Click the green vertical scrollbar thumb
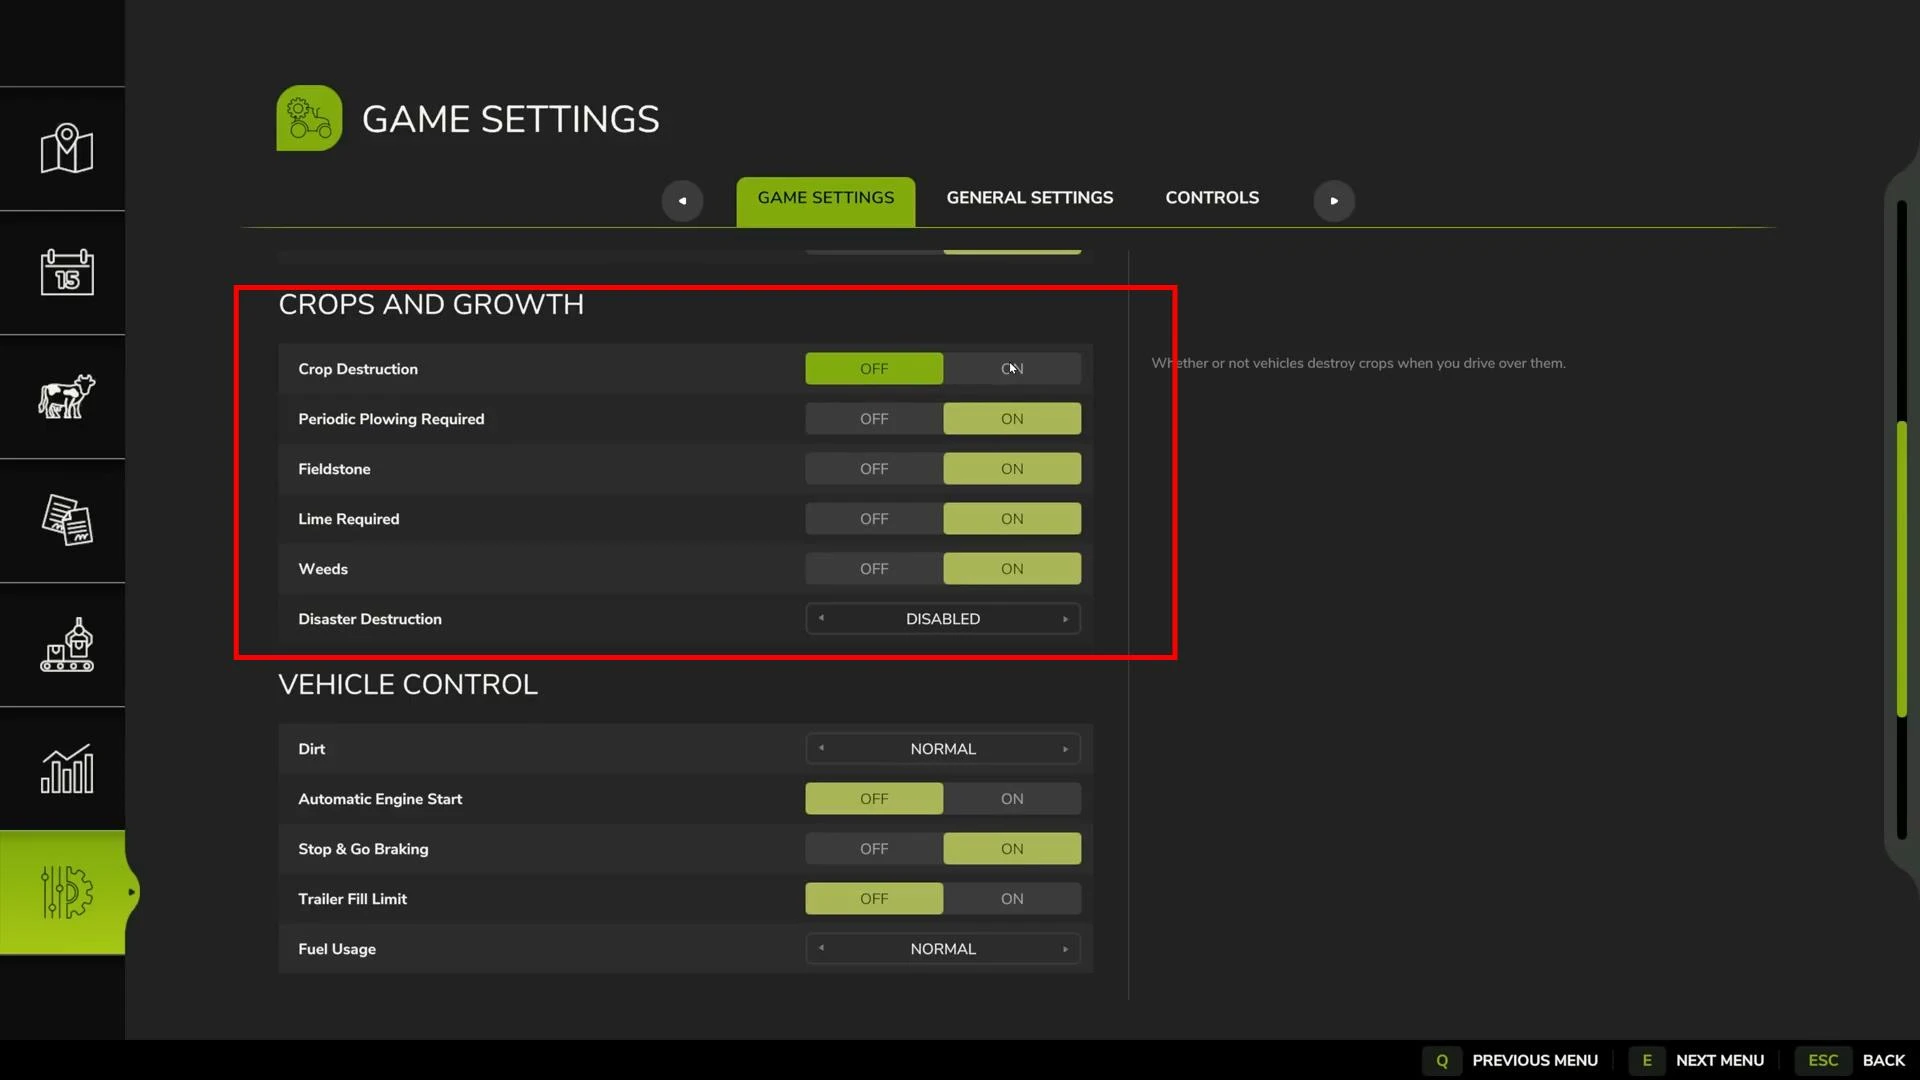The height and width of the screenshot is (1080, 1920). coord(1902,569)
